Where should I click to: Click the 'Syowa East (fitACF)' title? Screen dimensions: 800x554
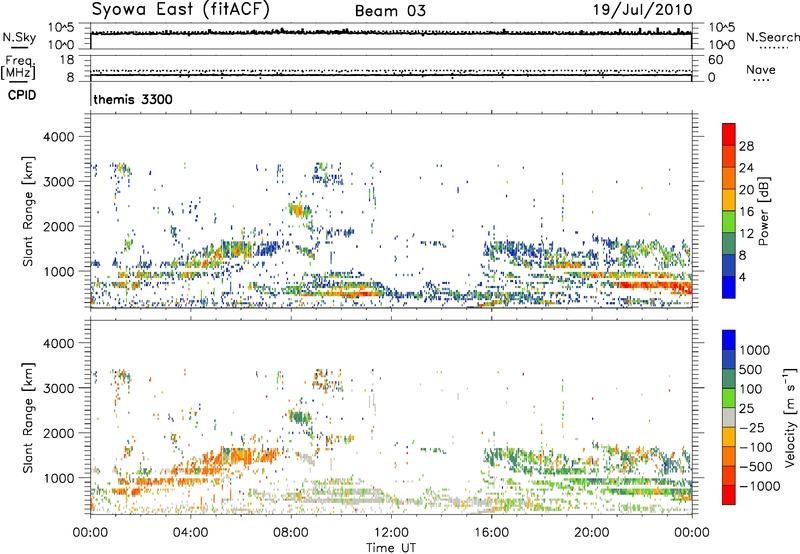pos(180,9)
